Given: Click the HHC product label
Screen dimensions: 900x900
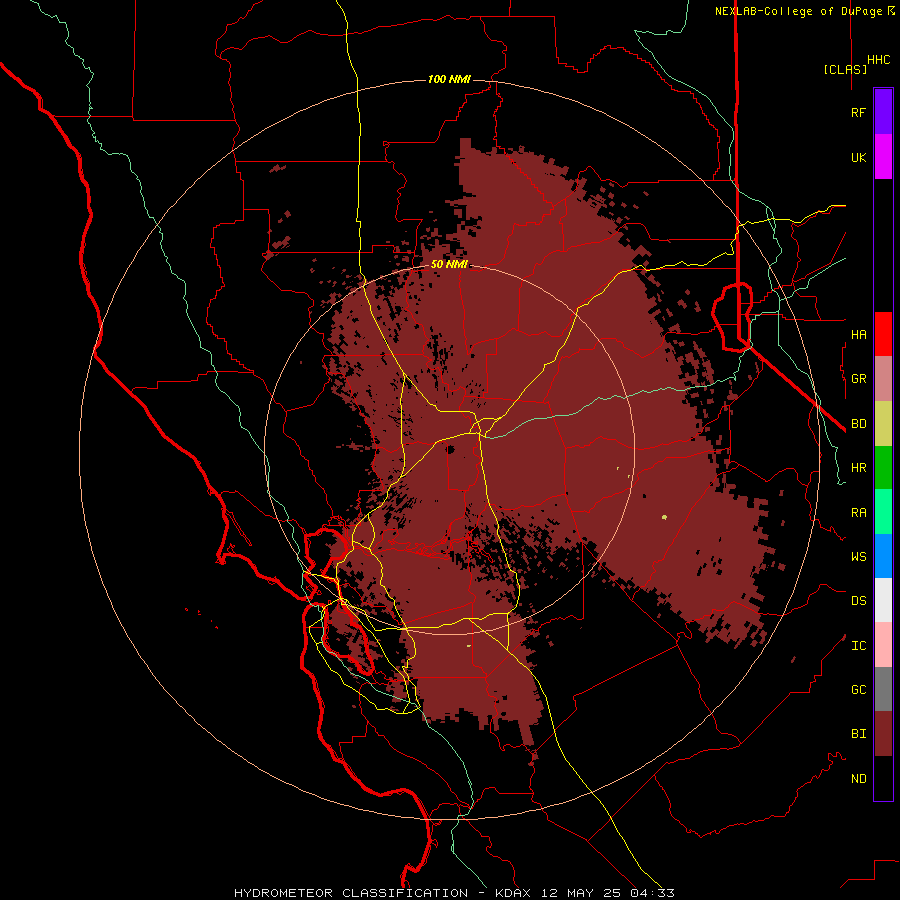Looking at the screenshot, I should 879,60.
